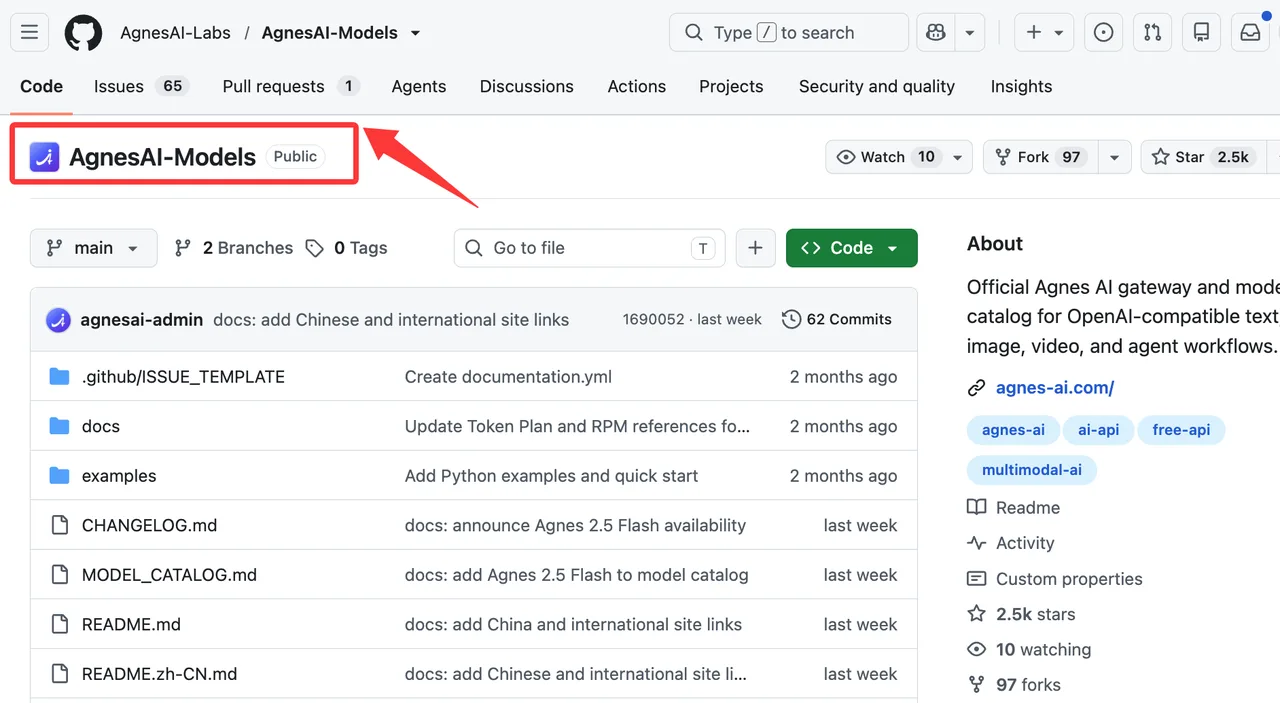Open the pull requests icon in header
This screenshot has width=1280, height=703.
pyautogui.click(x=1152, y=33)
